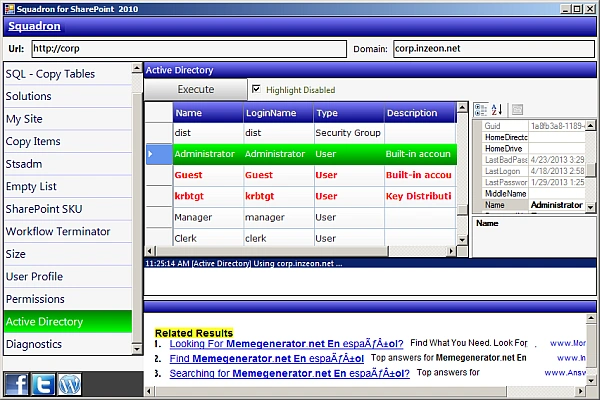Focus the Url input field
Screen dimensions: 600x400
(189, 49)
